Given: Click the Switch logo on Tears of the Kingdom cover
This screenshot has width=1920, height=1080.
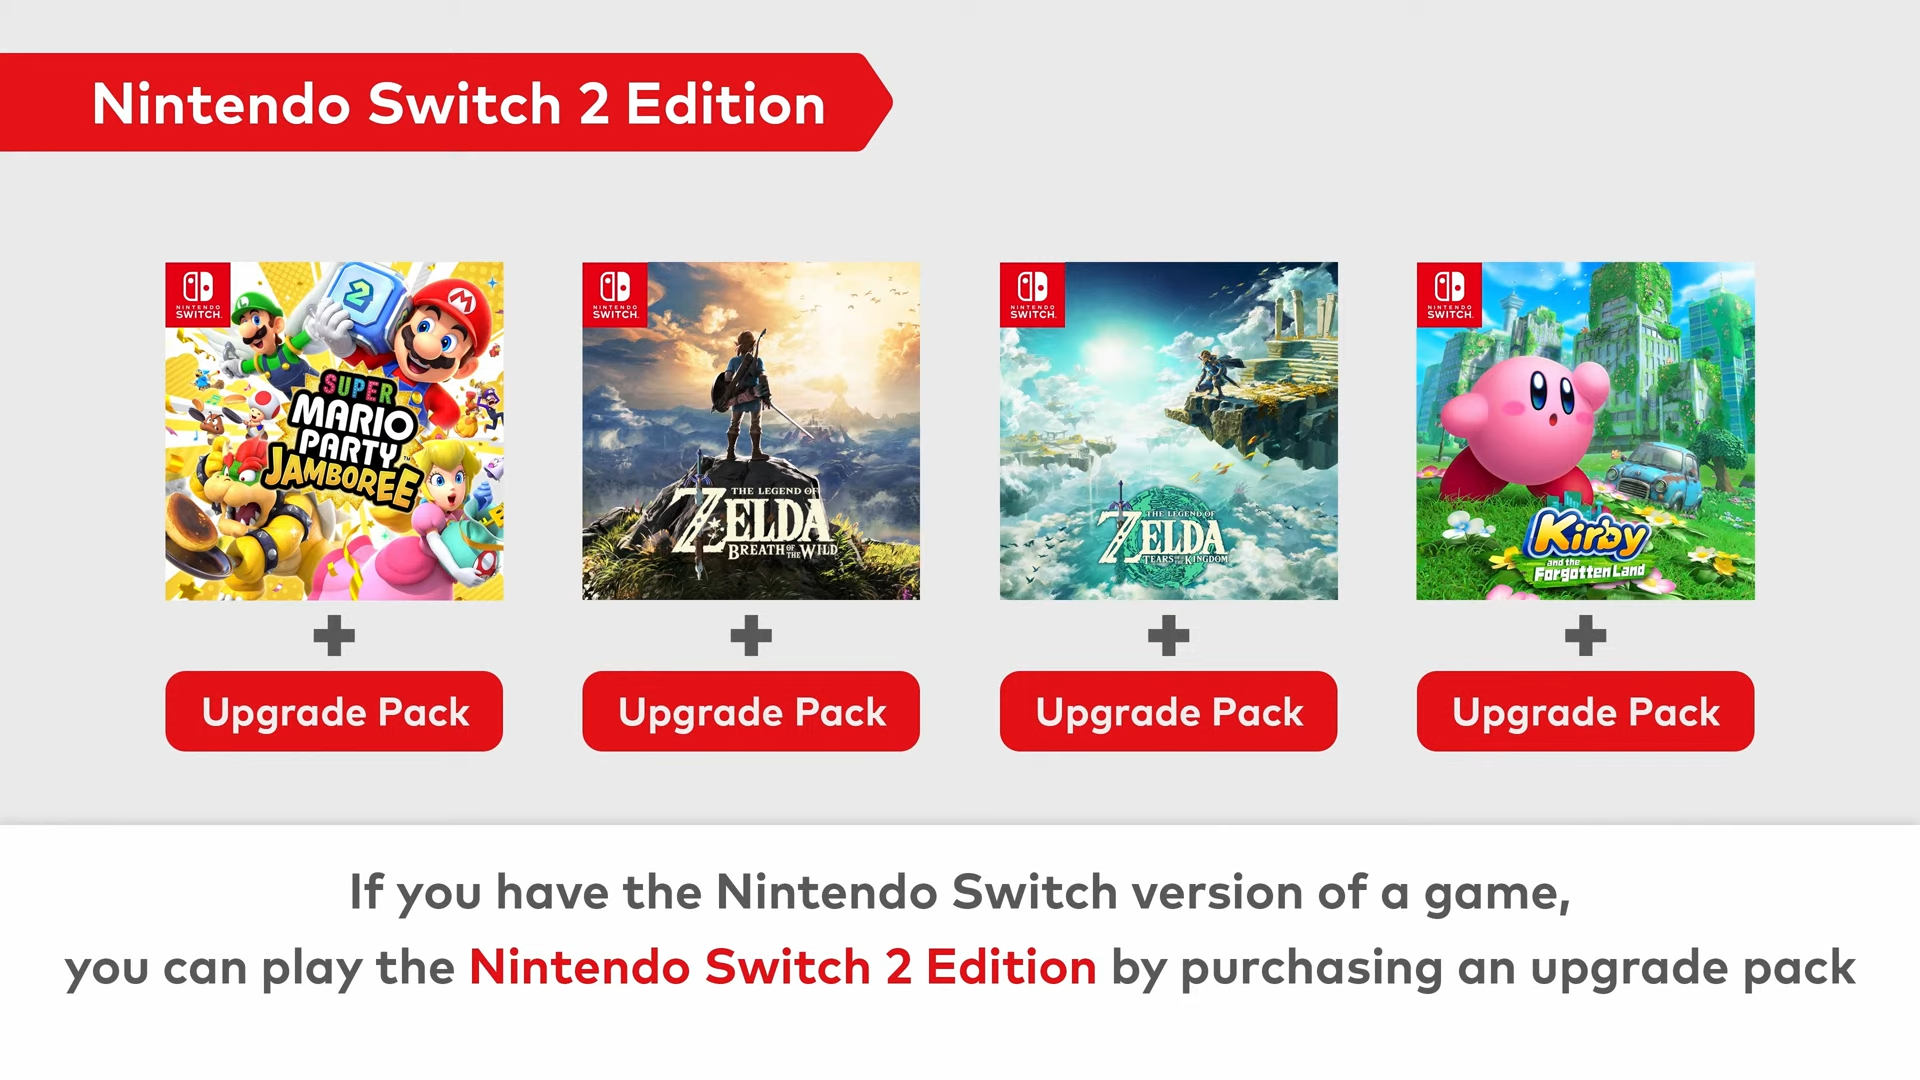Looking at the screenshot, I should [1032, 295].
